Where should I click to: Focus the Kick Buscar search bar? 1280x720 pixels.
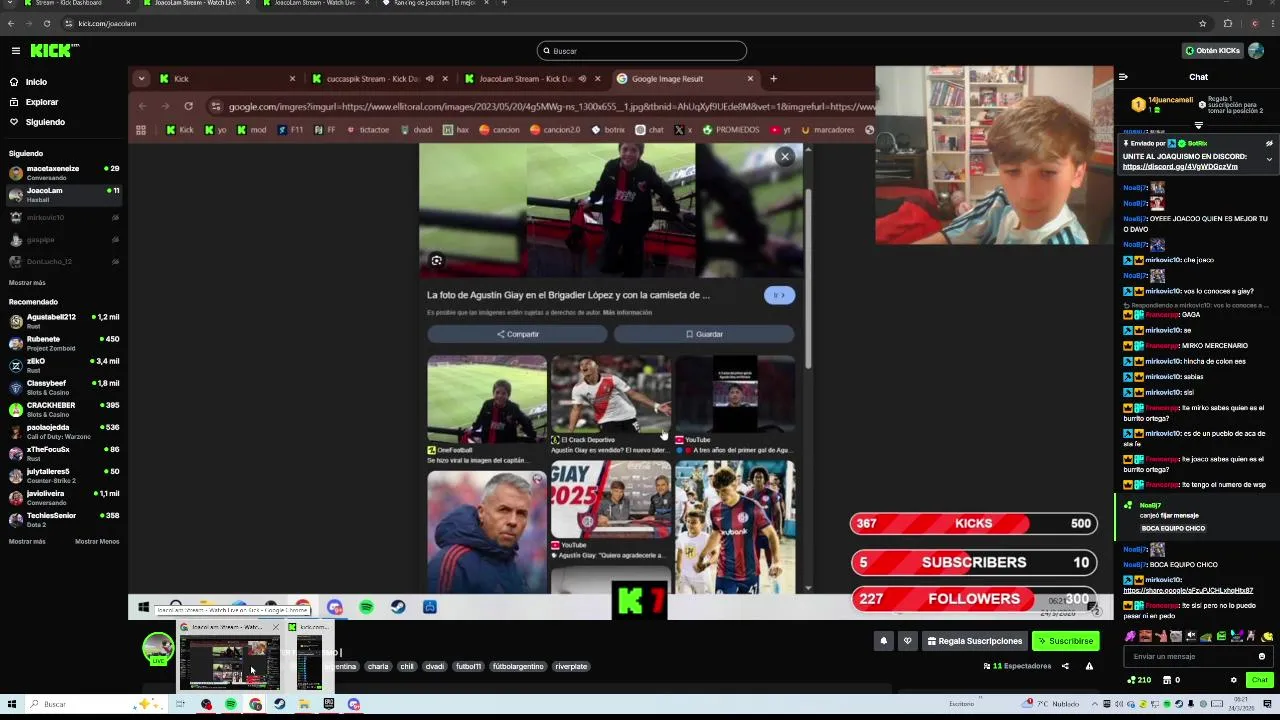(x=642, y=51)
